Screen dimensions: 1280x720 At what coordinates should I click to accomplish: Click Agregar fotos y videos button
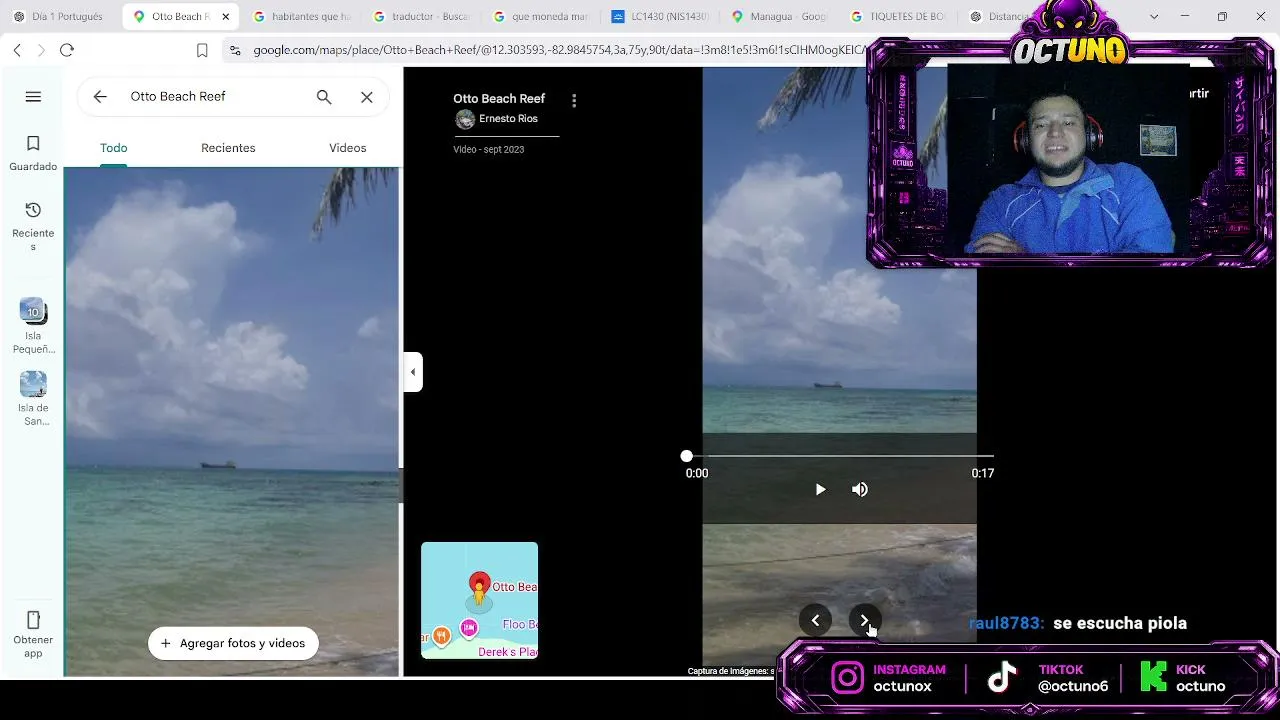(233, 644)
